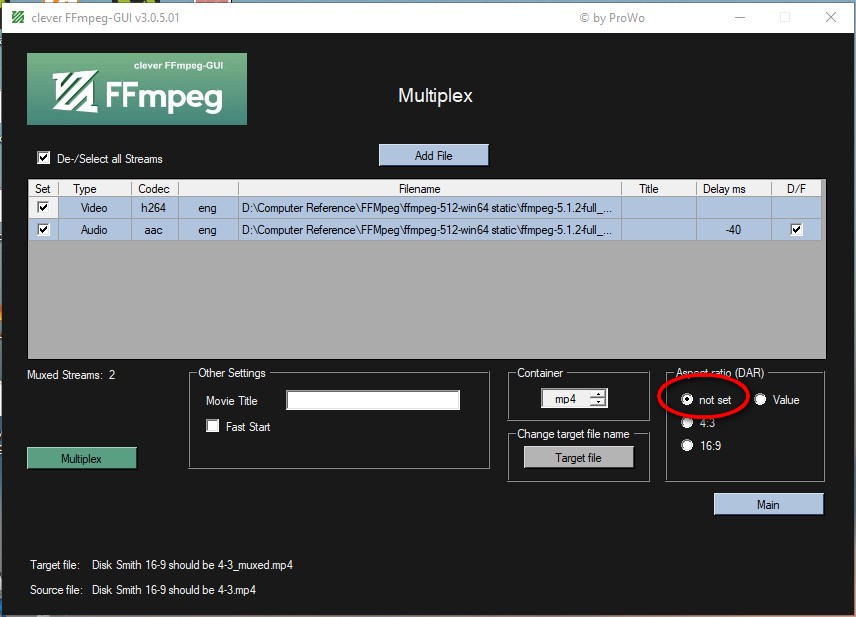This screenshot has height=617, width=856.
Task: Click the mp4 container value box
Action: 566,399
